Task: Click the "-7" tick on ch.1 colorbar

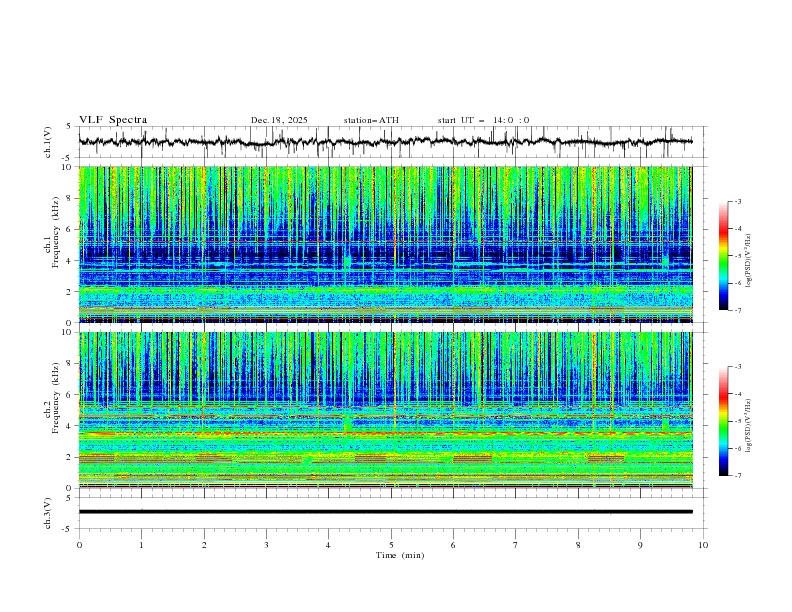Action: [738, 310]
